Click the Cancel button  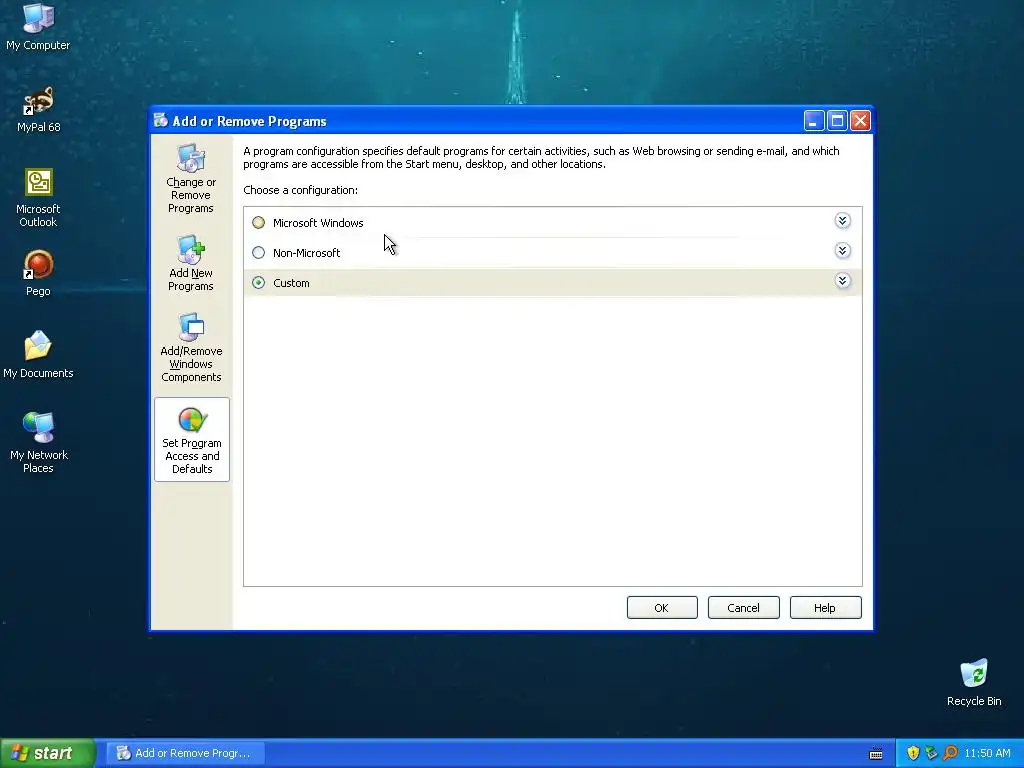743,608
